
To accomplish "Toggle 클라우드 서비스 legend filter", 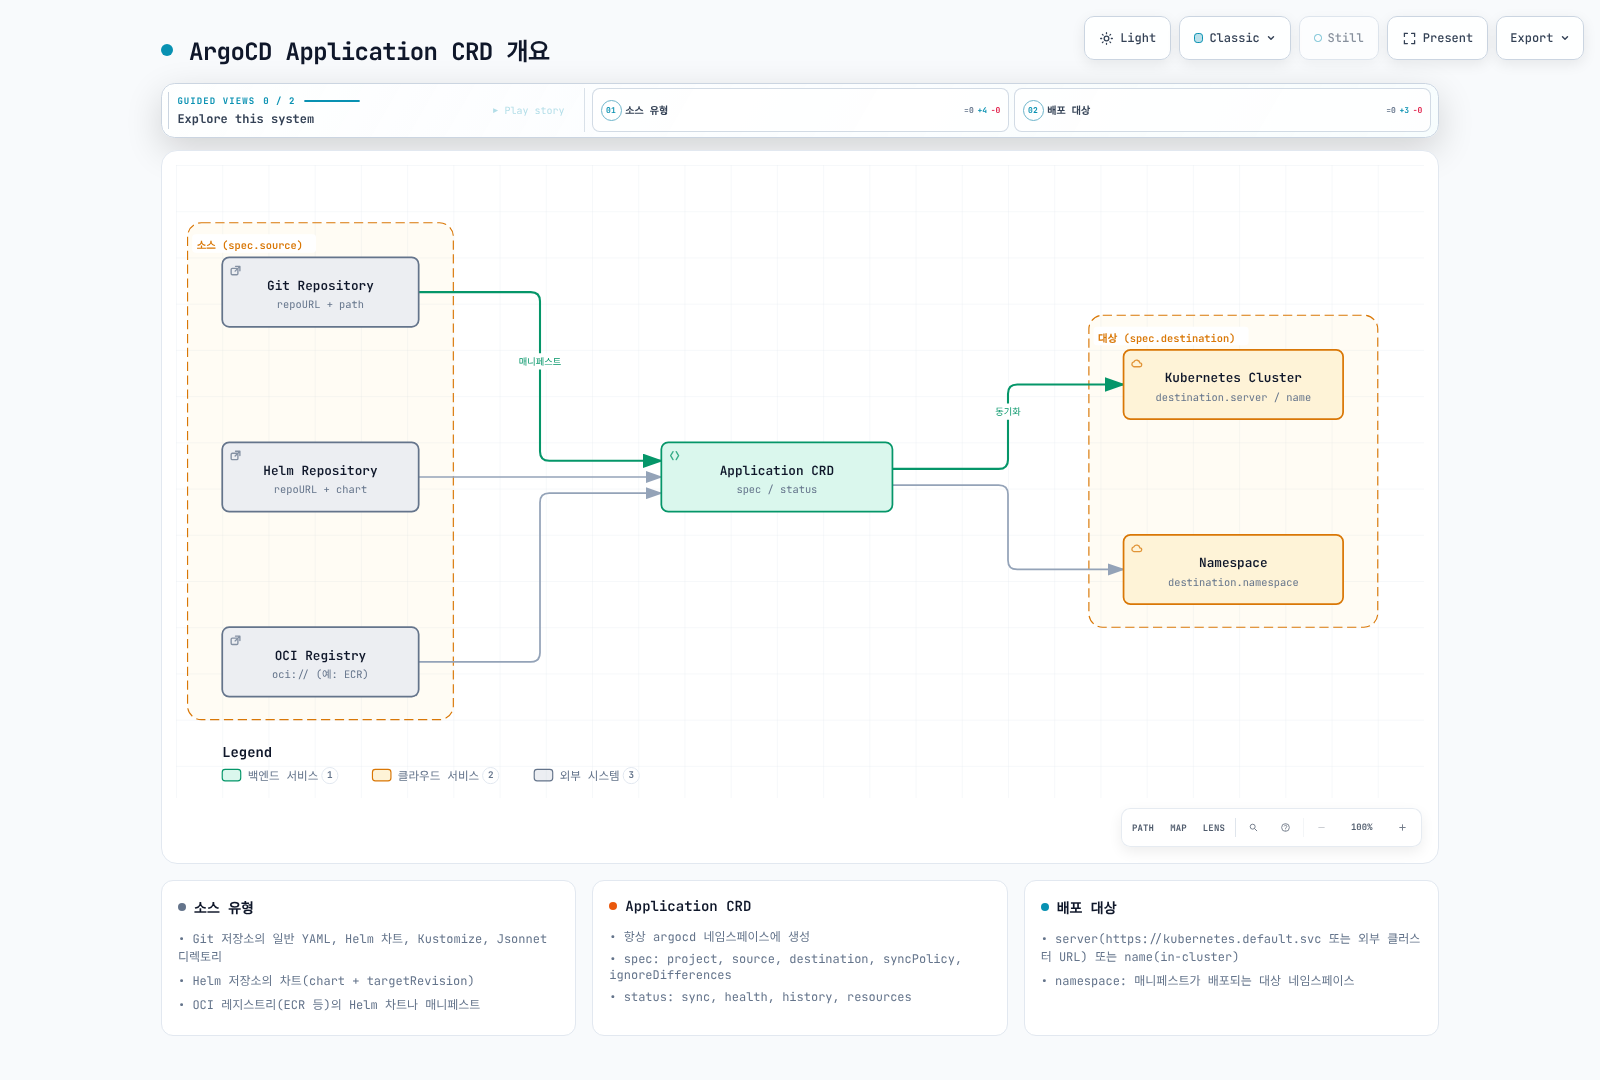I will tap(435, 775).
